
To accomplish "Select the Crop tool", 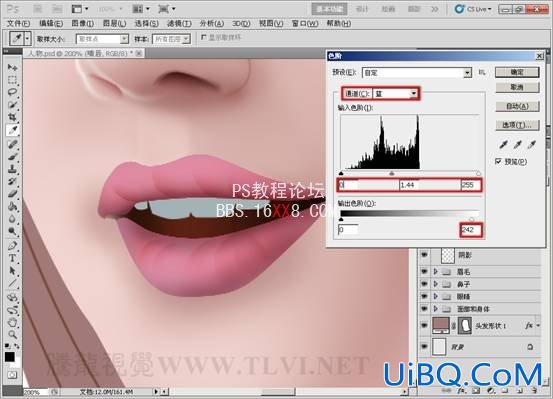I will point(12,117).
